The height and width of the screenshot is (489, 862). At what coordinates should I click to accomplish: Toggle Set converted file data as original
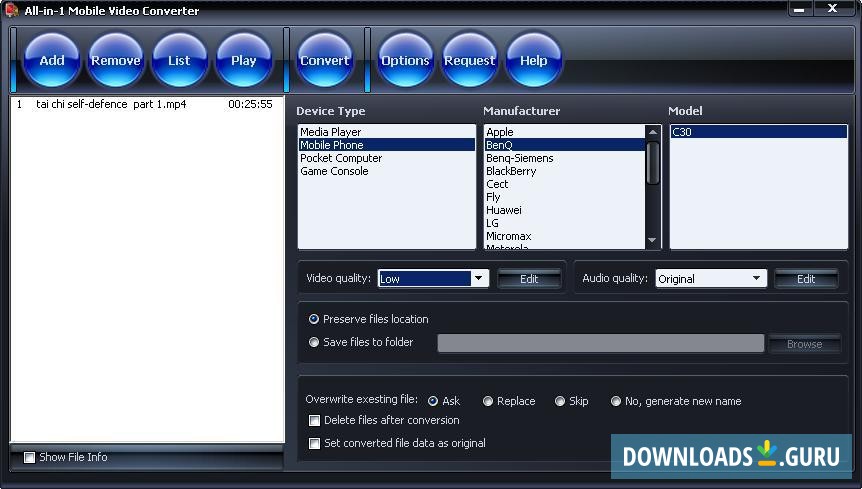(x=314, y=443)
